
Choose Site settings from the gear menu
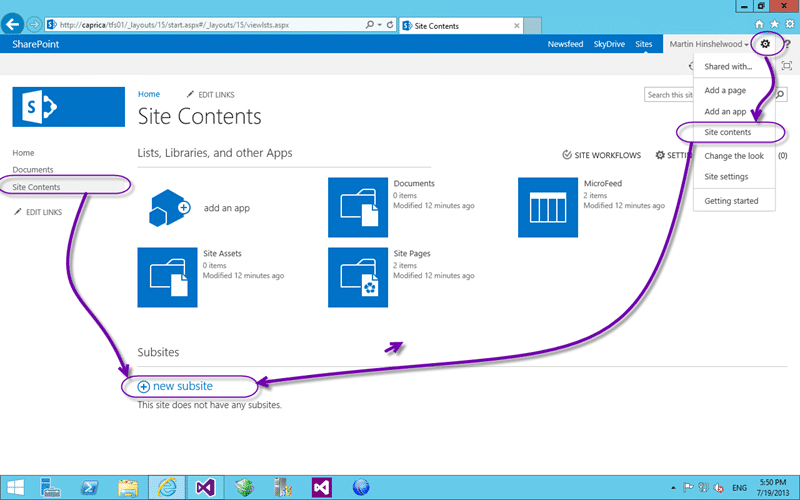click(726, 177)
